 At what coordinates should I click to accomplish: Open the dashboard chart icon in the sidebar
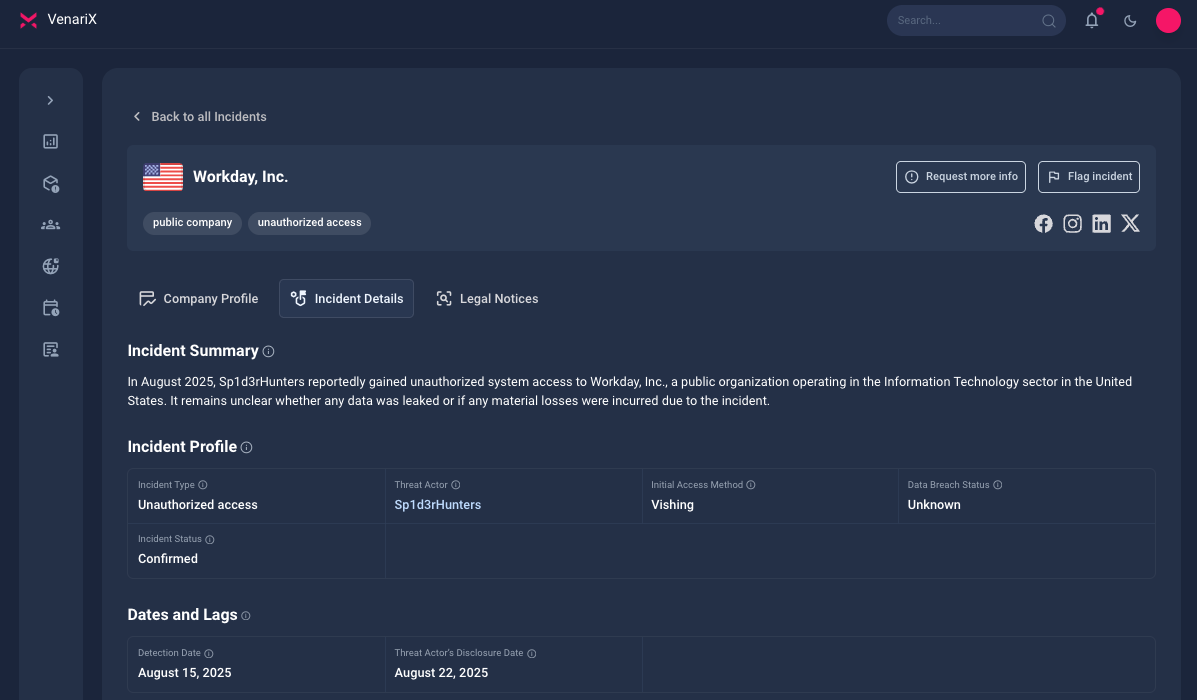click(50, 141)
